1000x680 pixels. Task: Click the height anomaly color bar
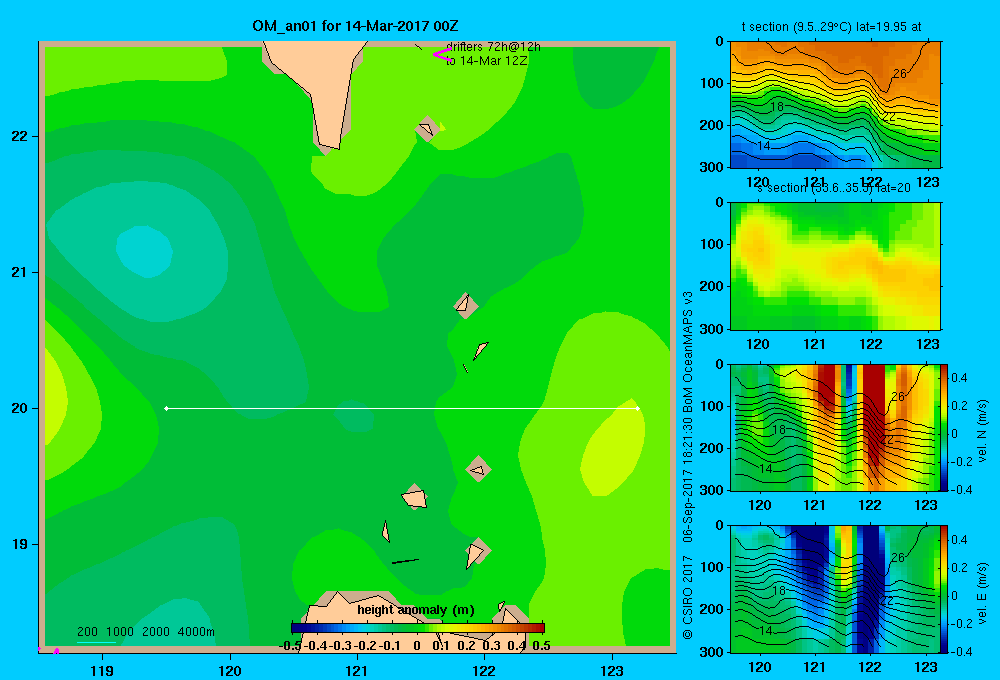click(418, 628)
